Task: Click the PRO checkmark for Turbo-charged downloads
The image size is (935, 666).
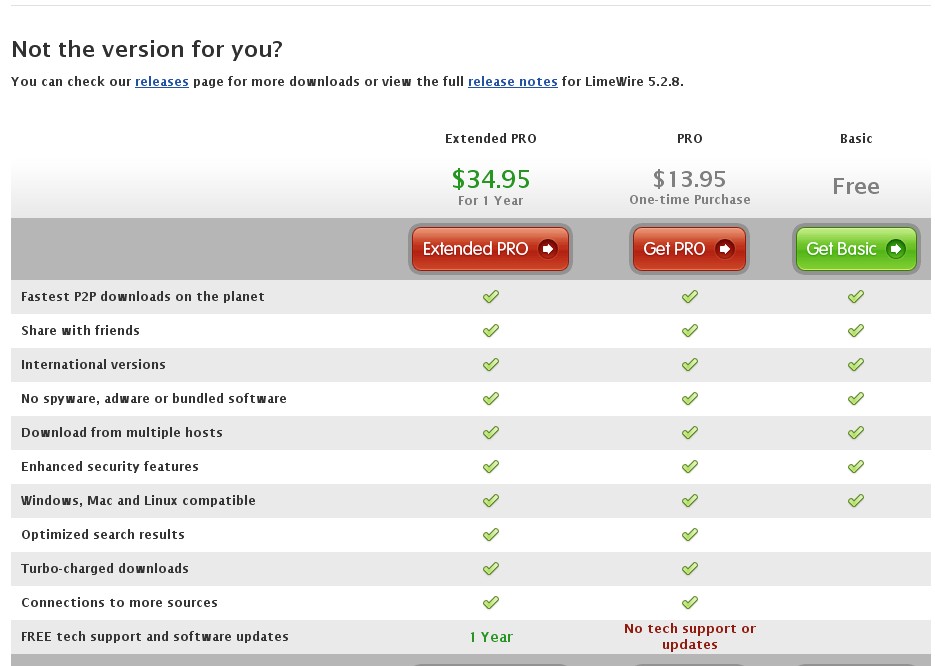Action: (690, 568)
